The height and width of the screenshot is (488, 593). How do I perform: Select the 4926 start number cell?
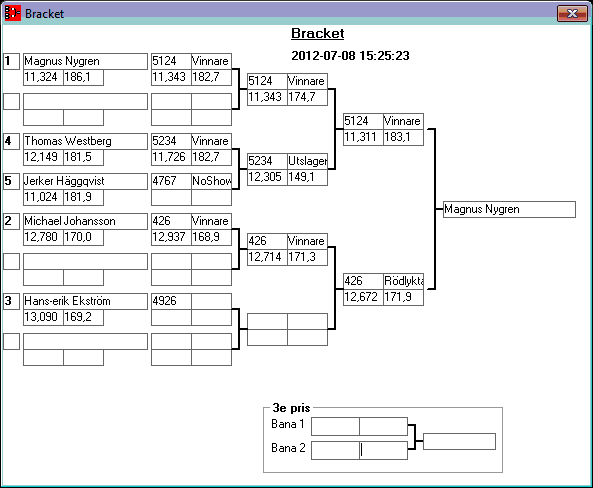171,301
